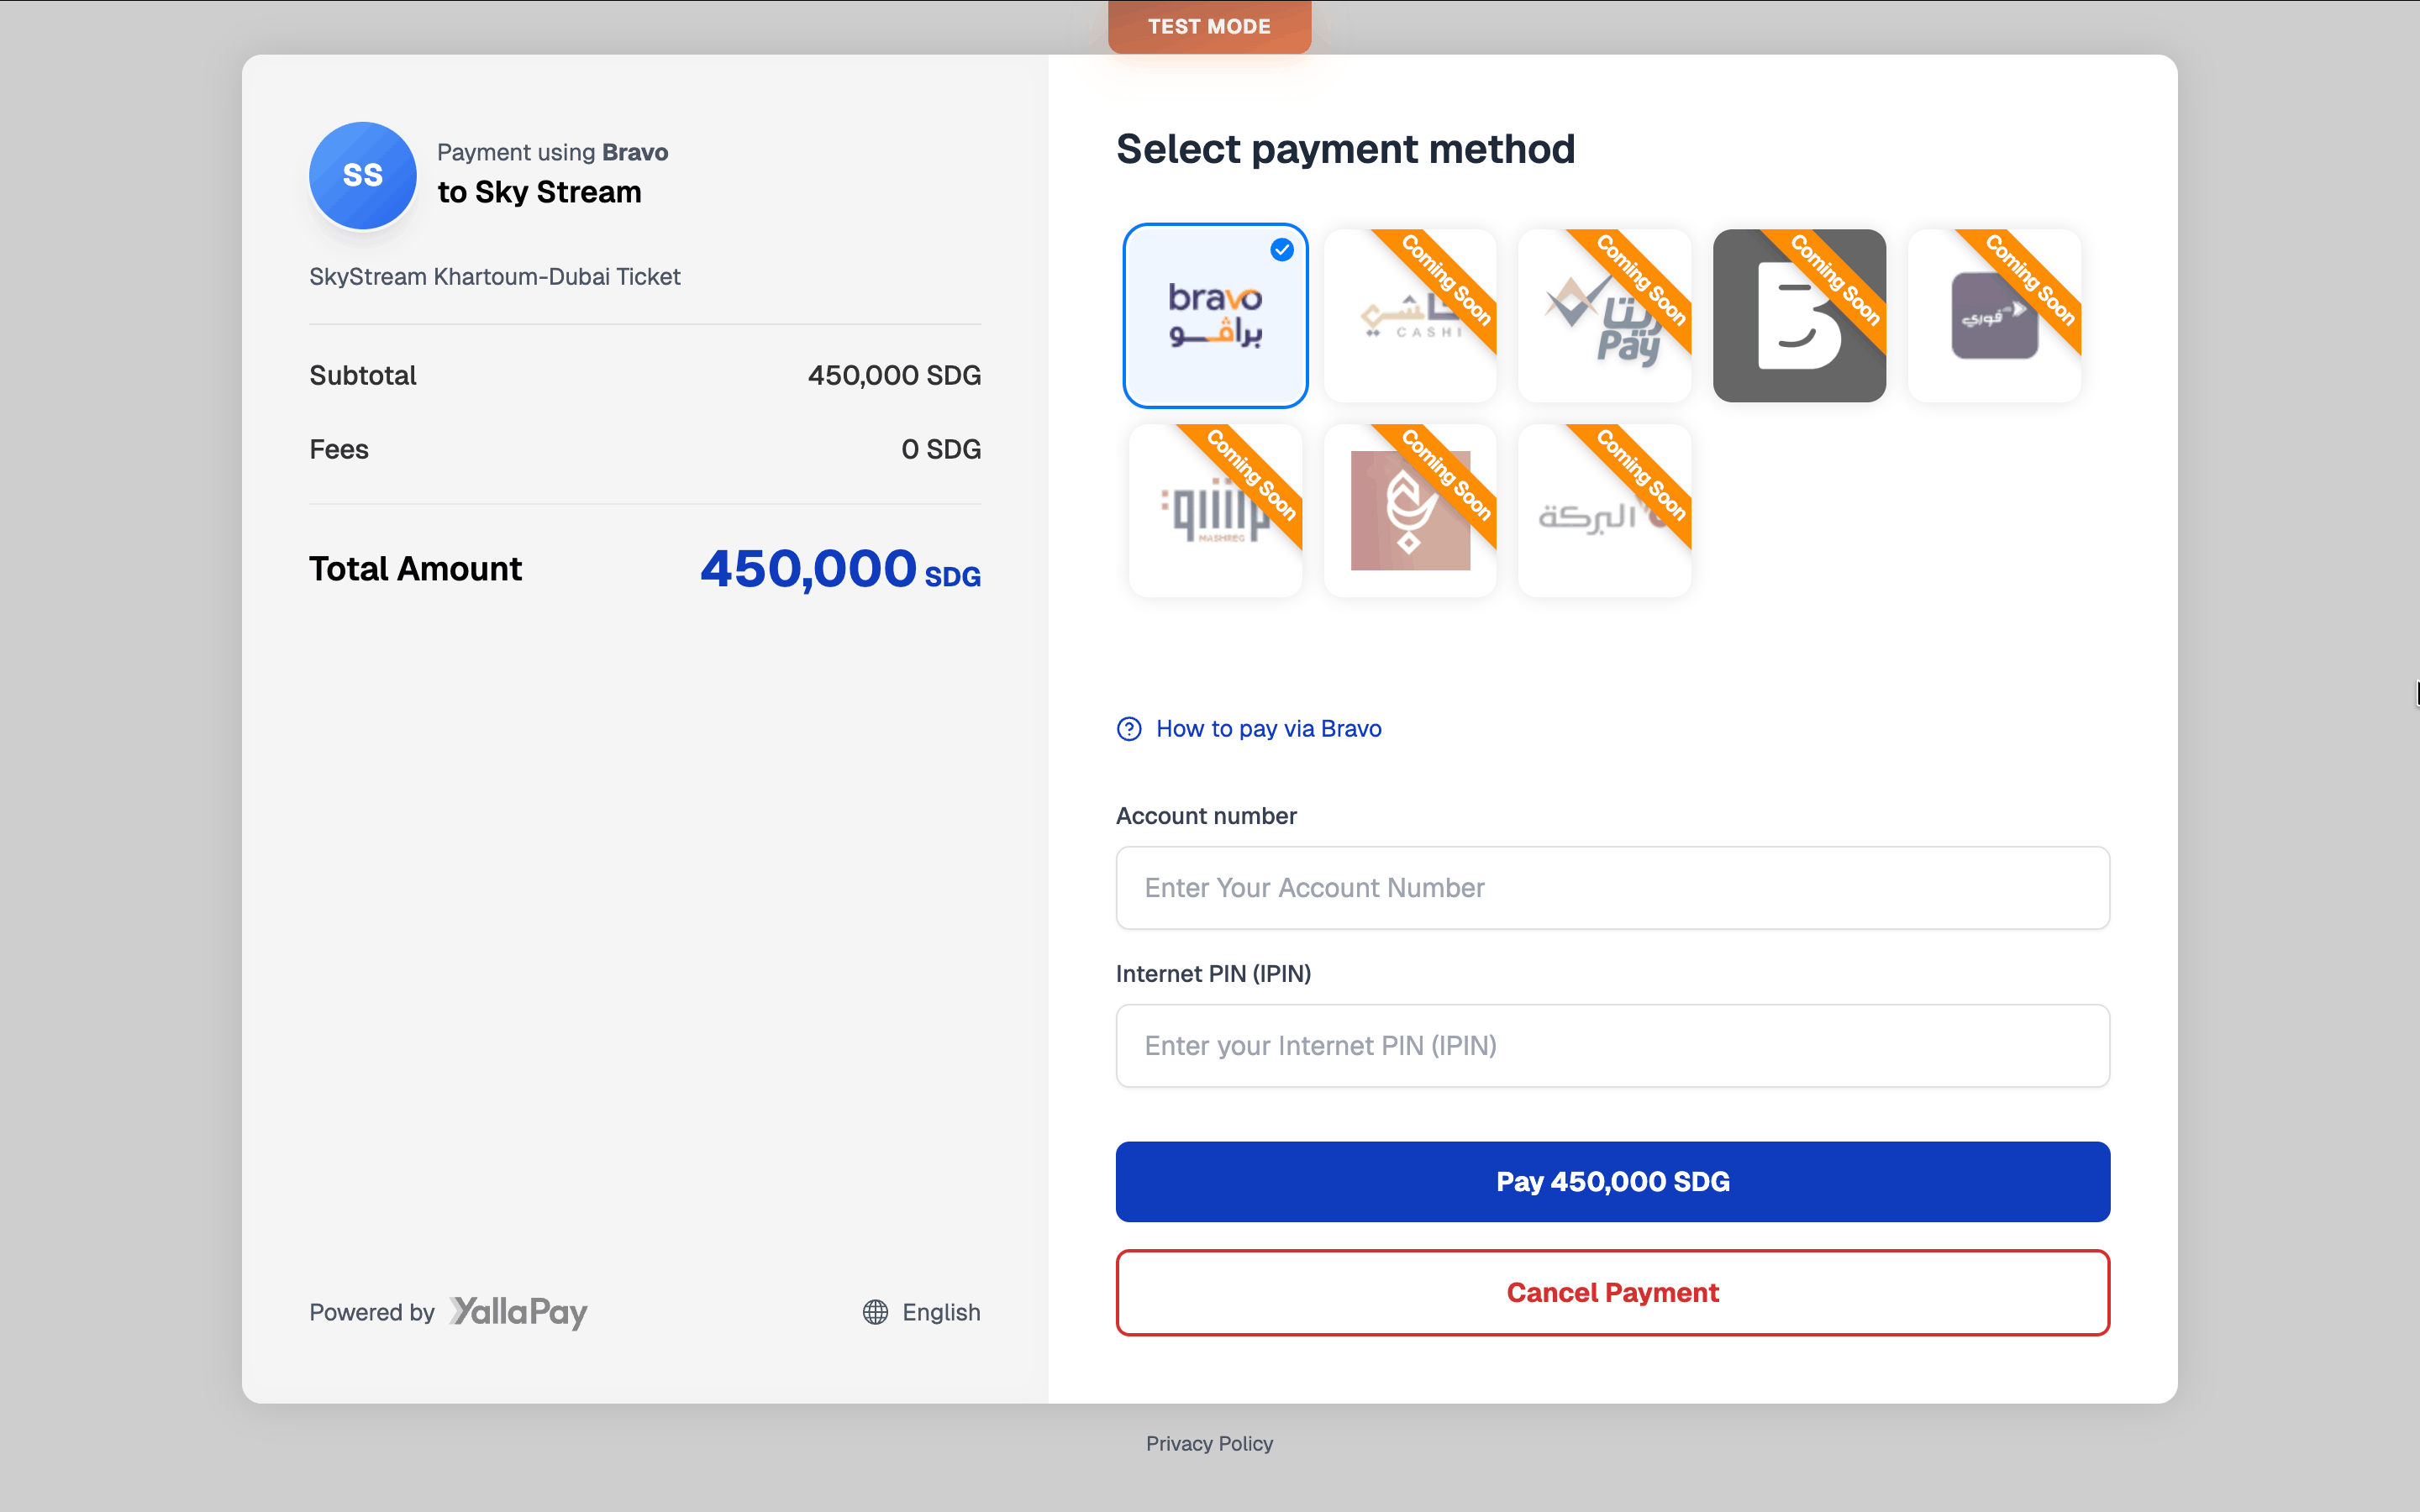The image size is (2420, 1512).
Task: Select the Mashreq payment option
Action: tap(1215, 511)
